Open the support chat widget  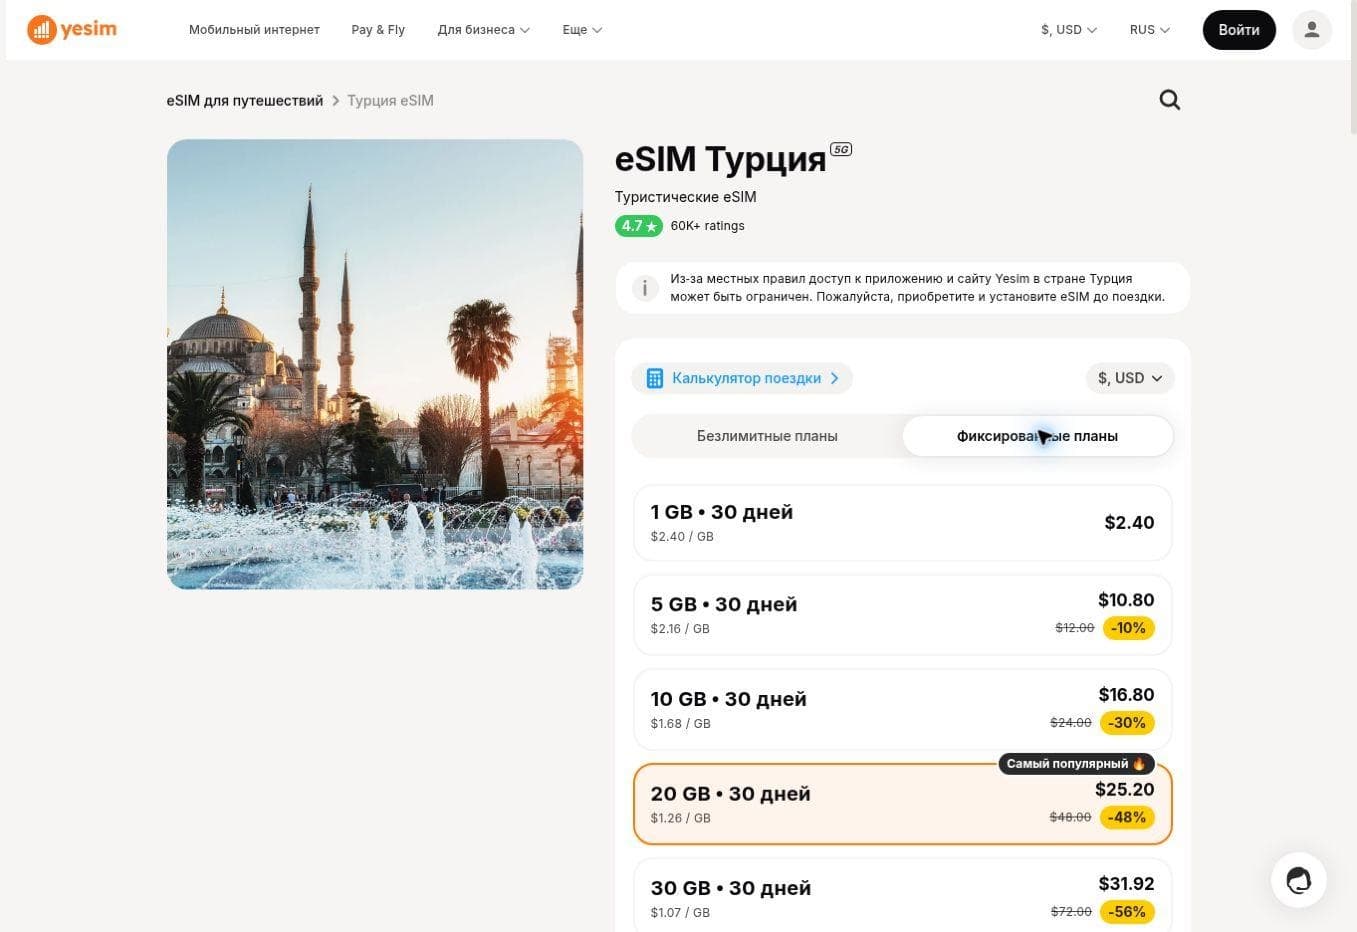coord(1298,880)
